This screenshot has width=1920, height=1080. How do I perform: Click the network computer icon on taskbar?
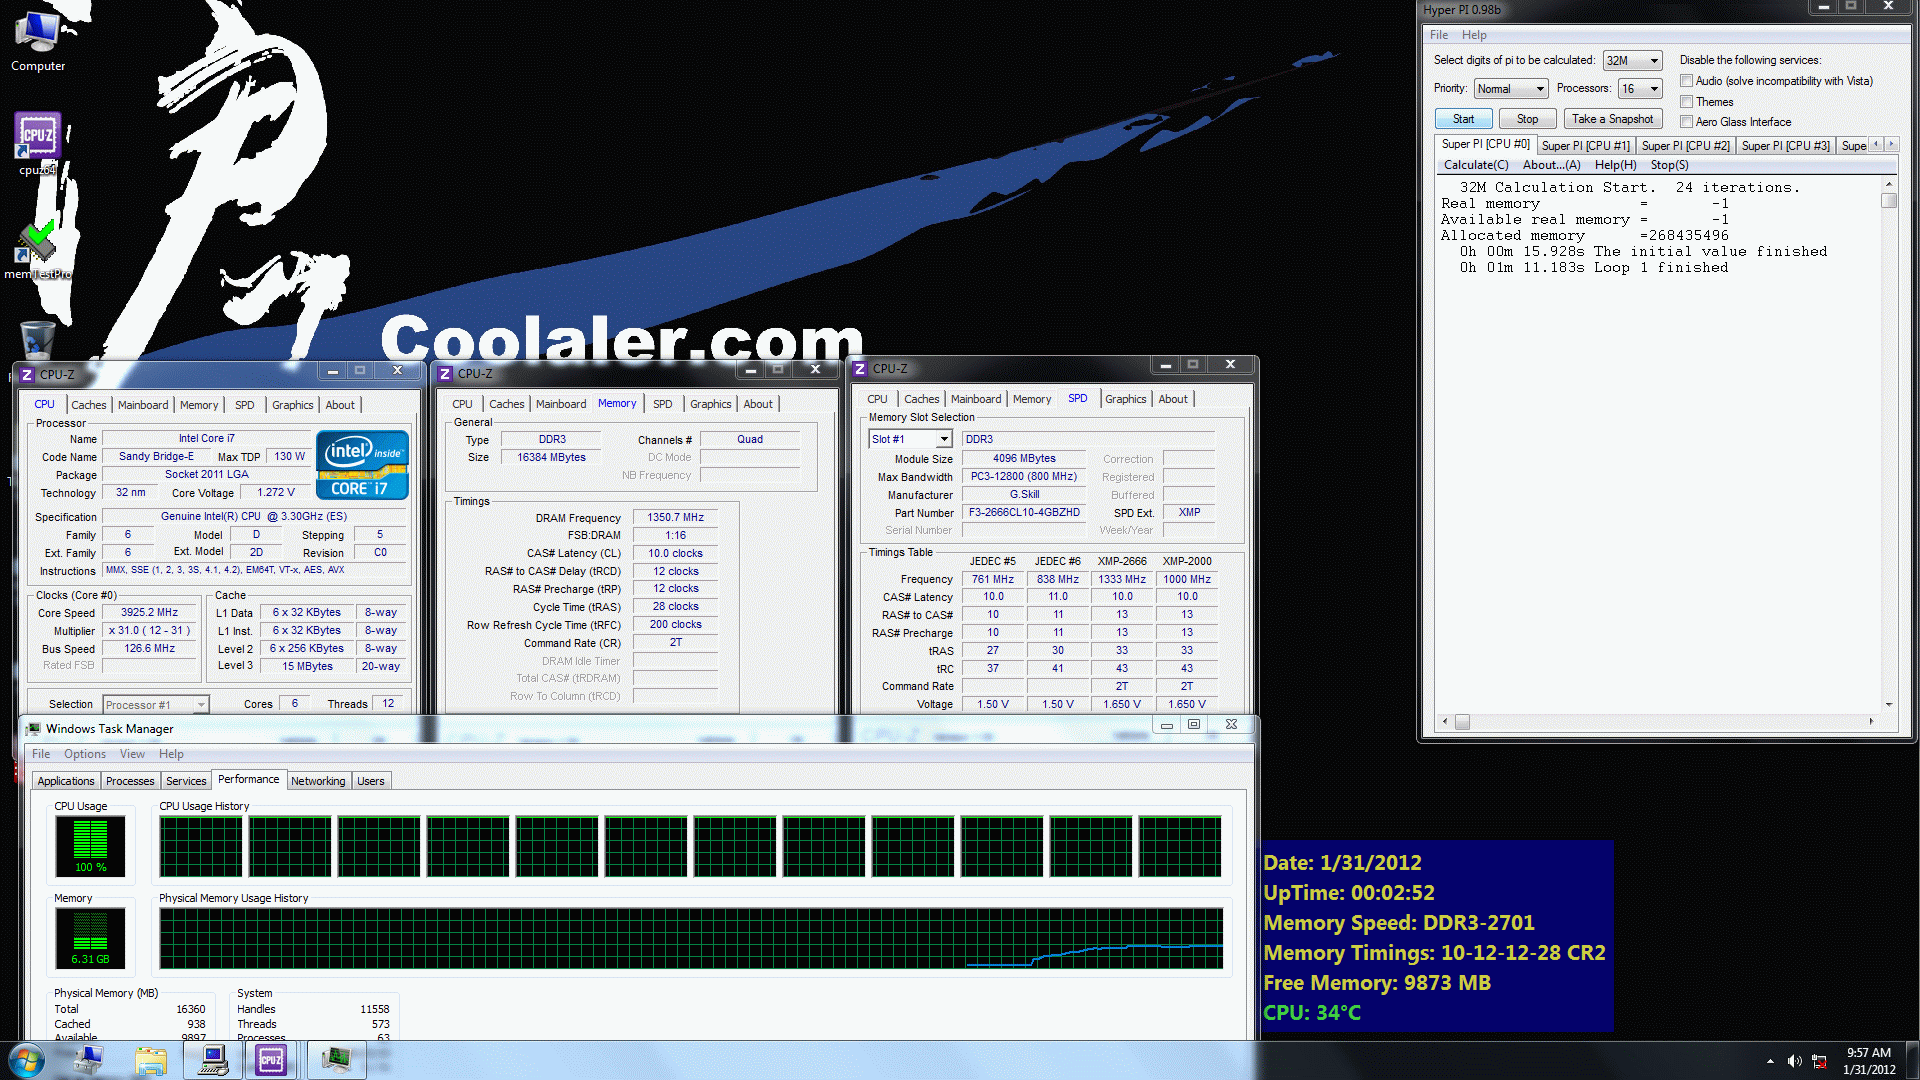89,1060
